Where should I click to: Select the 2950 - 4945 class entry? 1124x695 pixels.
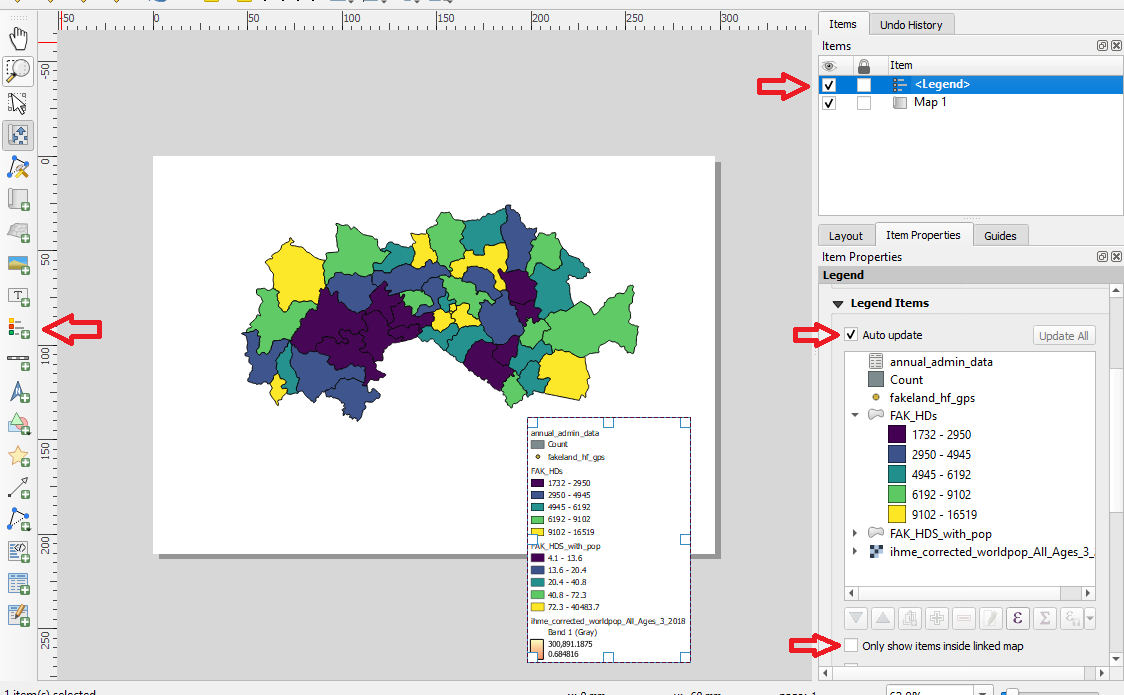(x=941, y=454)
